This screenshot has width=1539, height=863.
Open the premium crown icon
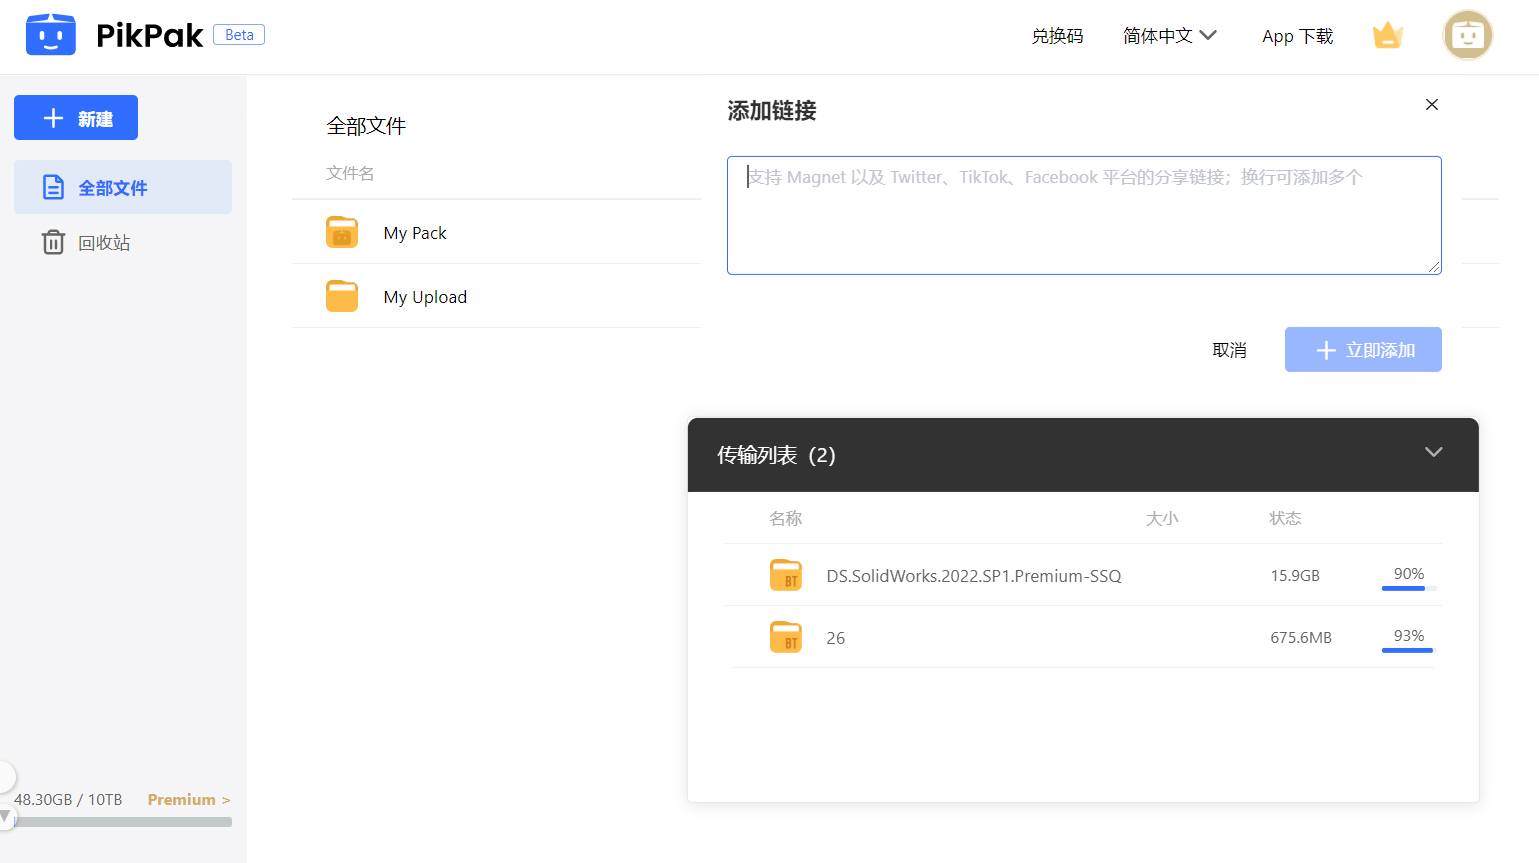pos(1388,36)
